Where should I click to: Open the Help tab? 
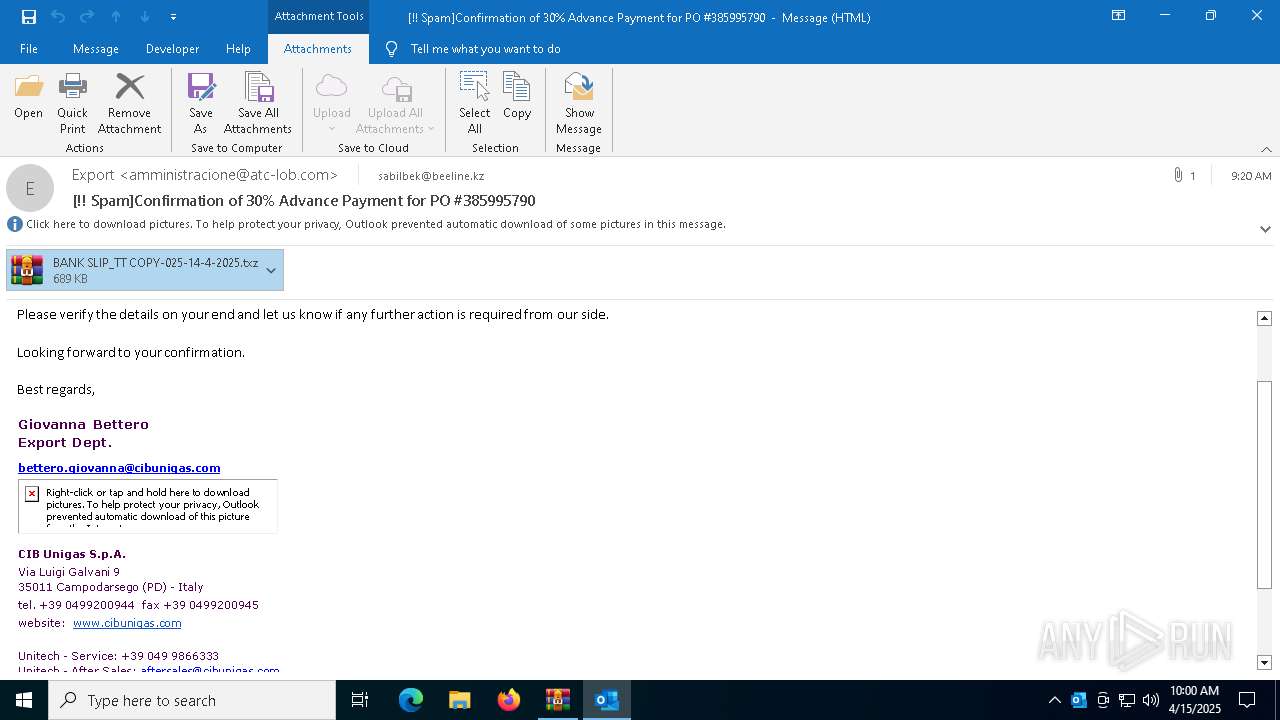click(238, 49)
